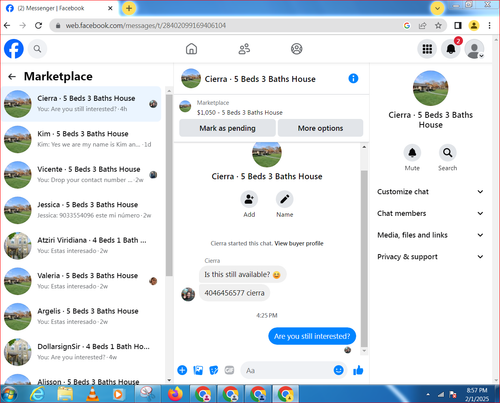Open the Windows Start button

[x=9, y=394]
